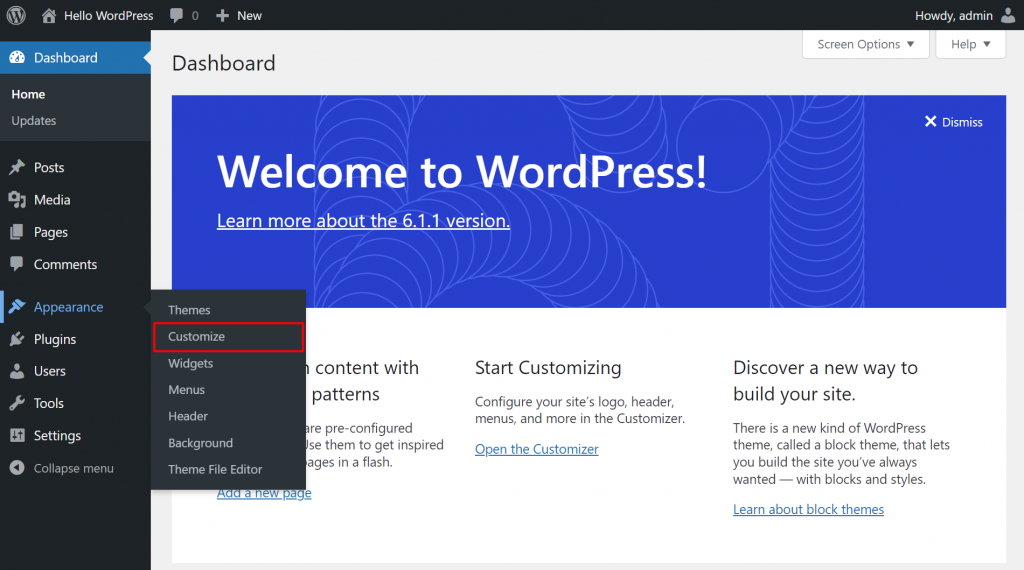Dismiss the Welcome to WordPress panel
Screen dimensions: 1024x570
click(x=953, y=122)
